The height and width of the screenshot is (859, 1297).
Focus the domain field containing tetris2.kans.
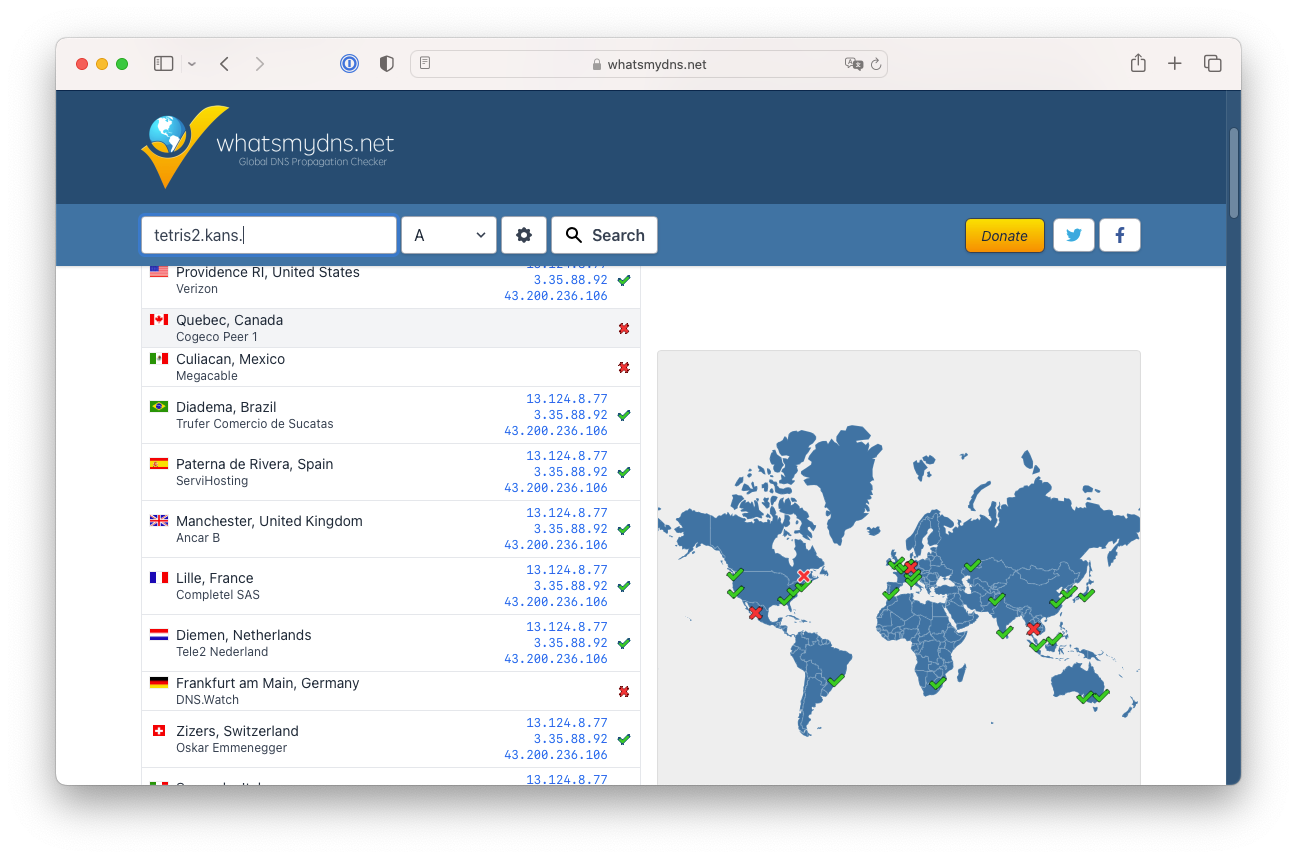pyautogui.click(x=269, y=235)
